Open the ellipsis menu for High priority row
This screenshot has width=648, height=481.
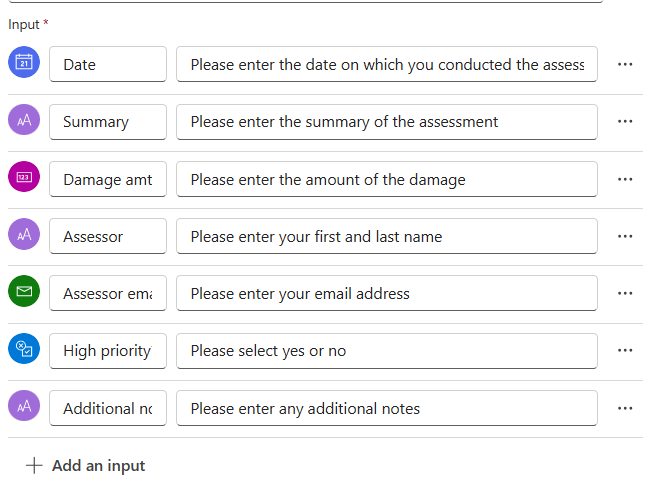point(625,351)
